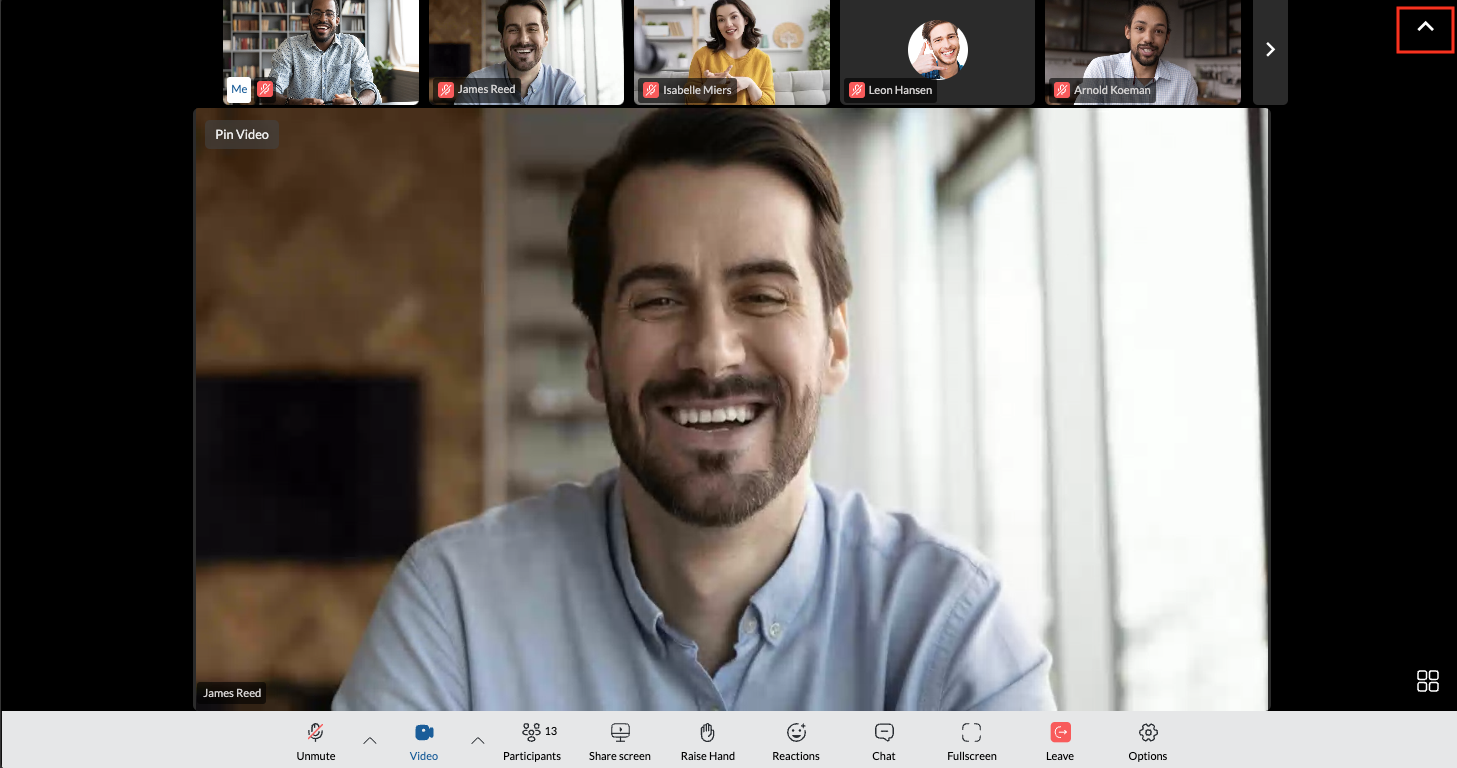Viewport: 1457px width, 768px height.
Task: Open the Participants panel
Action: tap(532, 741)
